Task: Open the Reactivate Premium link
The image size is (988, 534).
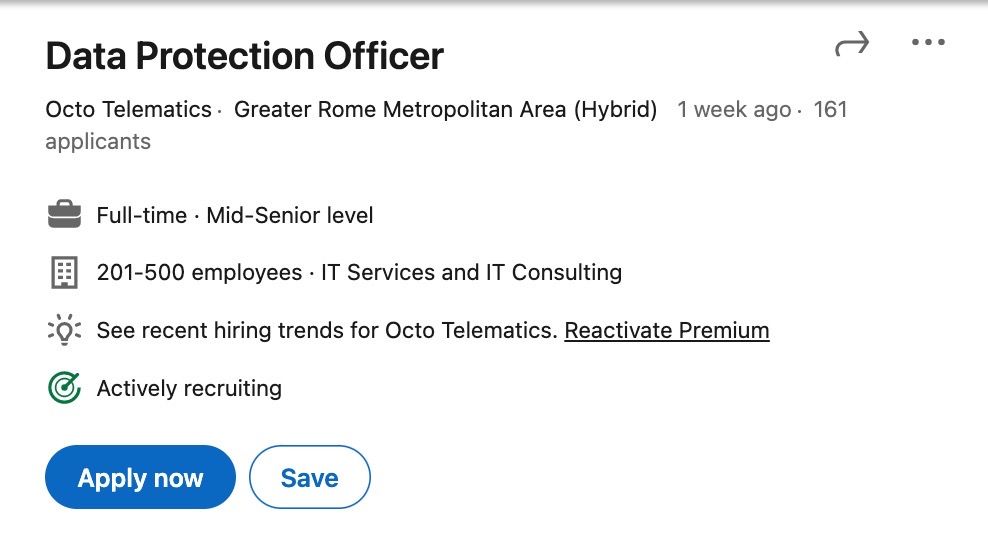Action: [x=667, y=330]
